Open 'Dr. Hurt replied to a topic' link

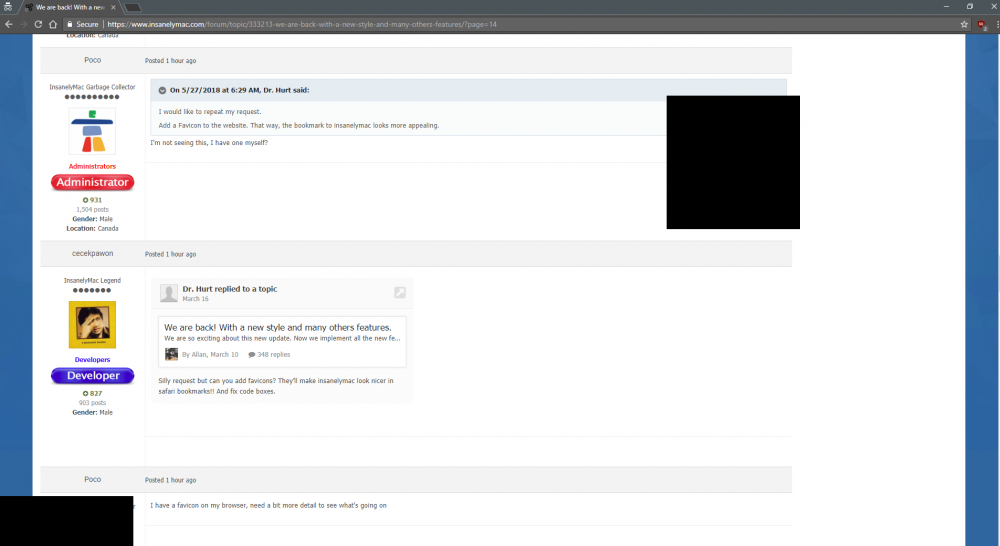pos(230,289)
